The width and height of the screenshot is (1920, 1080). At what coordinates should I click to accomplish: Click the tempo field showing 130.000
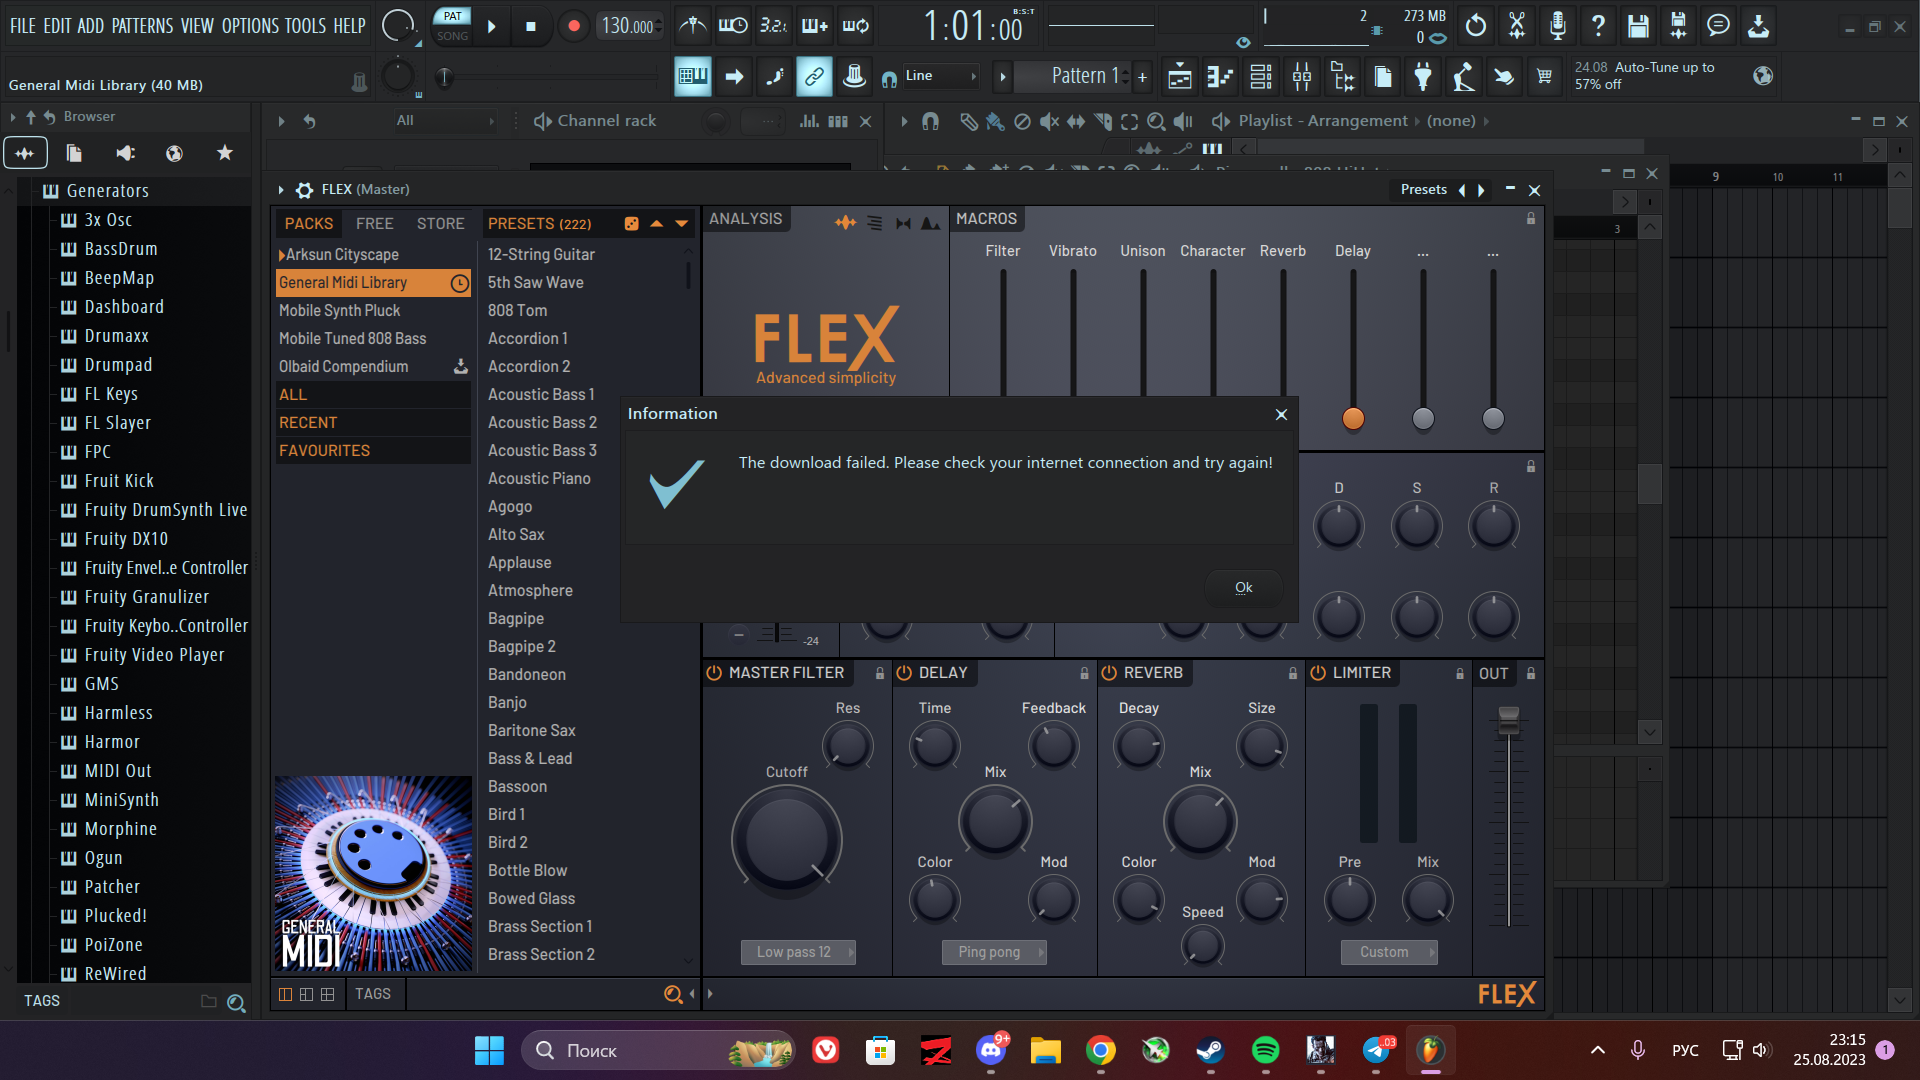pyautogui.click(x=629, y=26)
